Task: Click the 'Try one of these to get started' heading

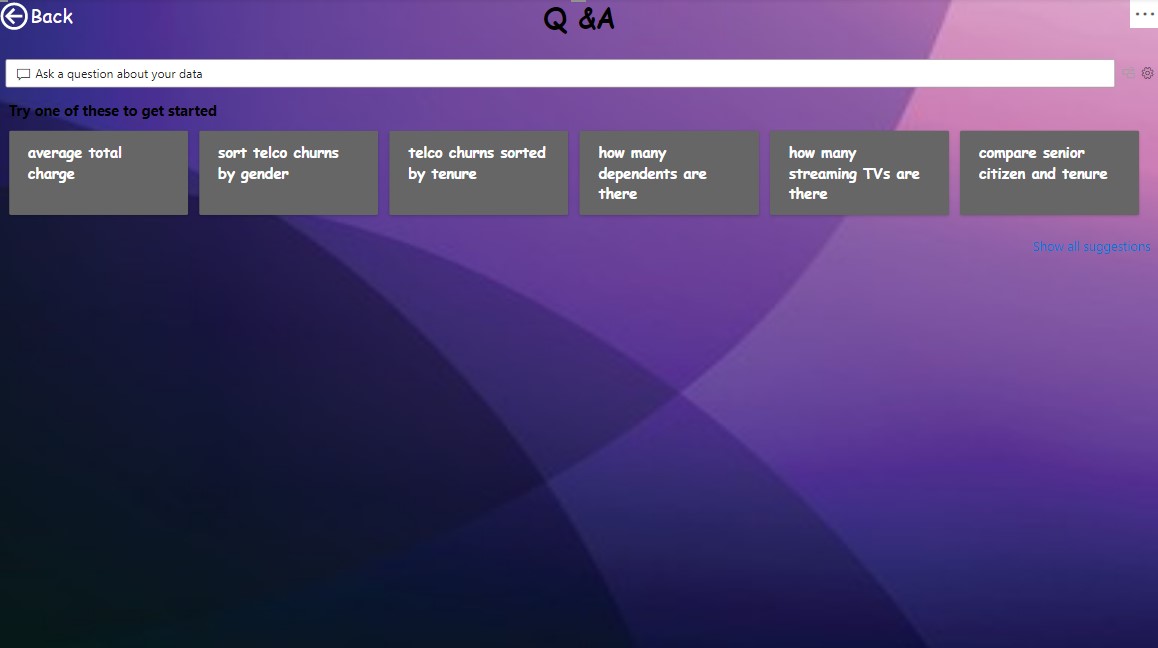Action: click(112, 111)
